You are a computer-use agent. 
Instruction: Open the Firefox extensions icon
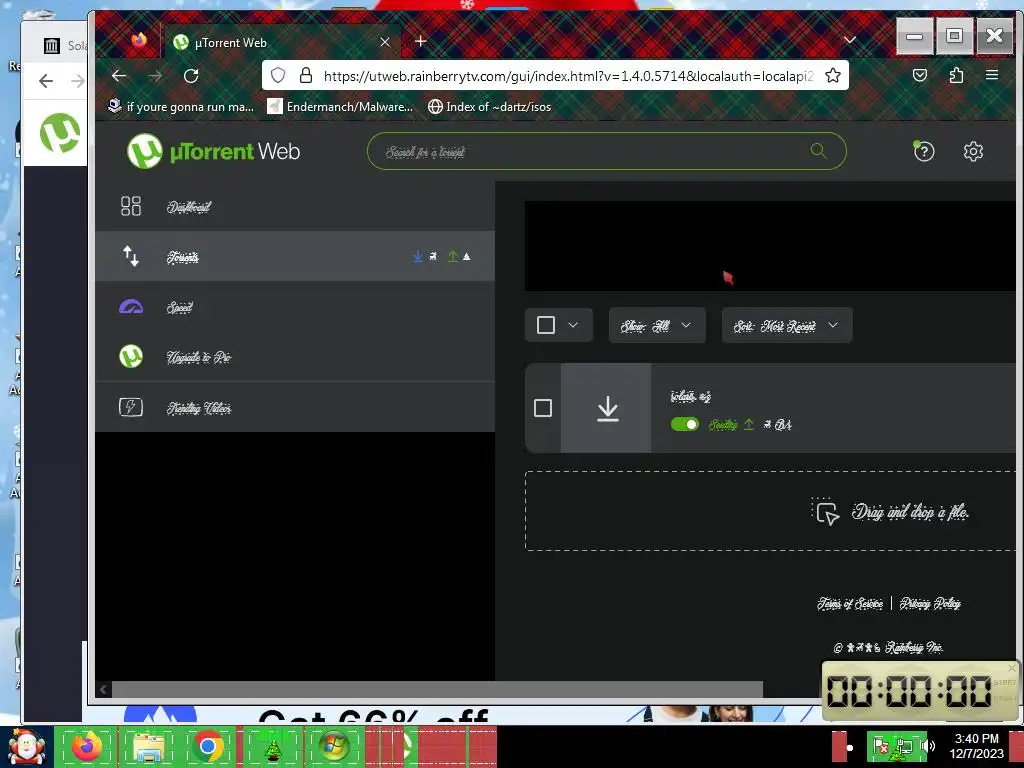coord(956,76)
